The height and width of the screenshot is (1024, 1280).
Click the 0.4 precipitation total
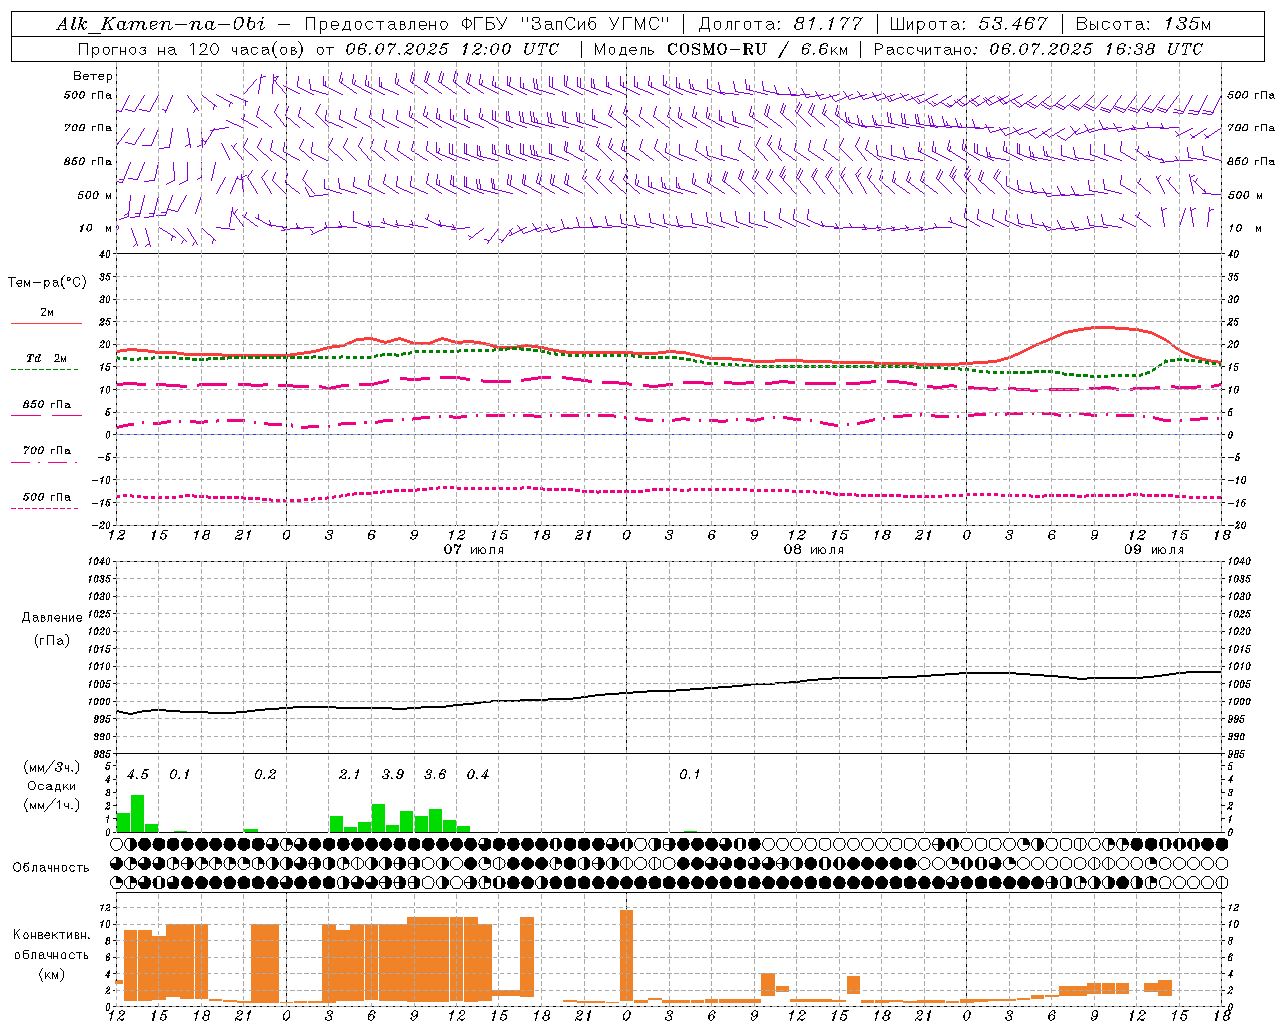click(x=478, y=775)
